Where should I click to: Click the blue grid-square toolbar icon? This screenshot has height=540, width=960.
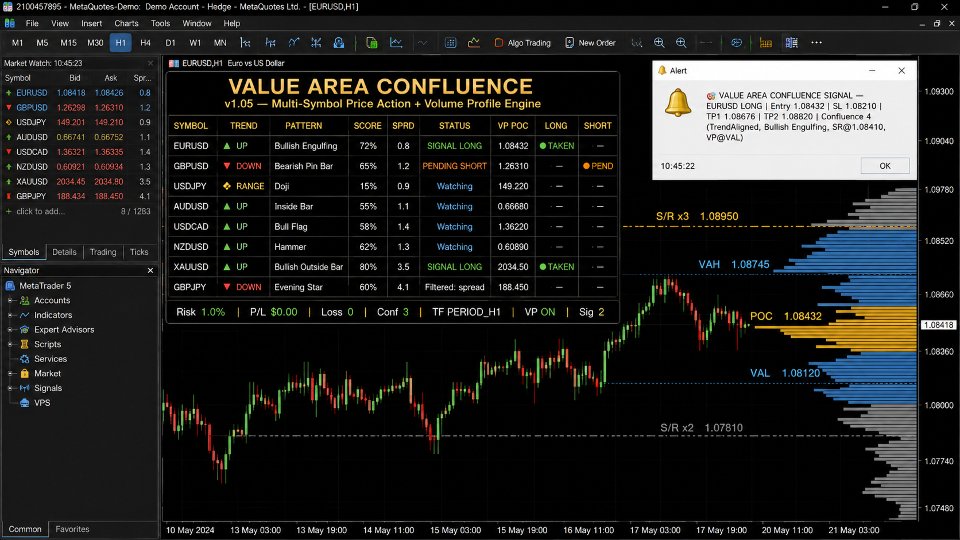[451, 43]
